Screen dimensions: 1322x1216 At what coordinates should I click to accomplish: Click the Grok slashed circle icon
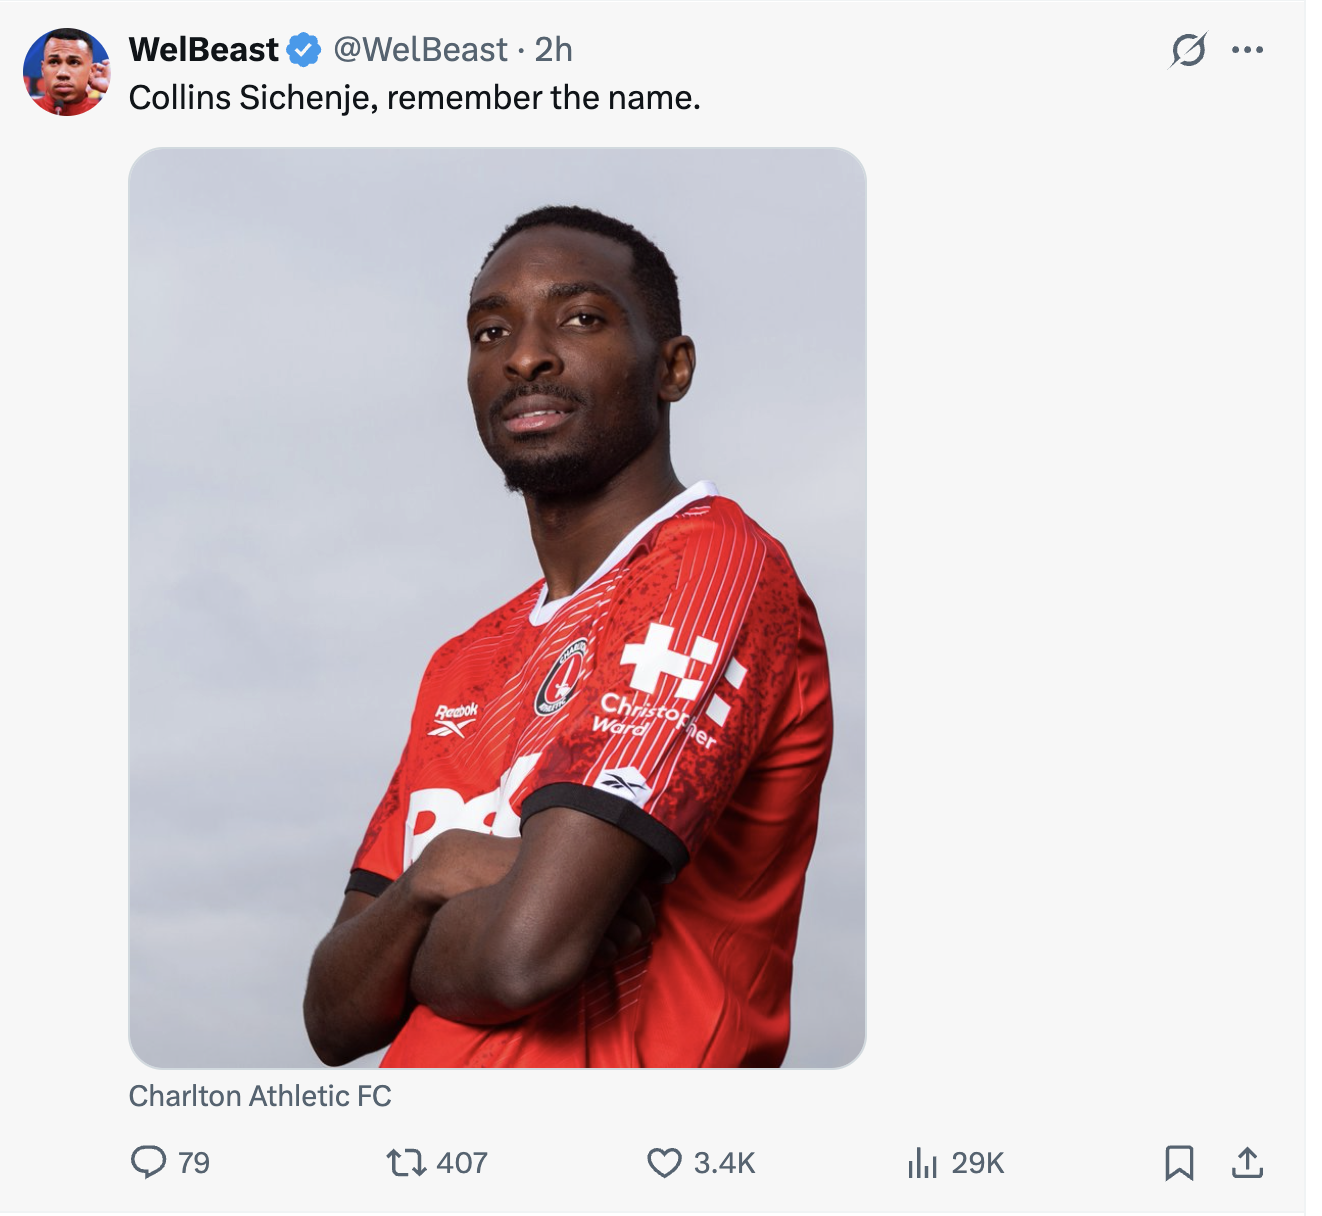click(x=1187, y=50)
